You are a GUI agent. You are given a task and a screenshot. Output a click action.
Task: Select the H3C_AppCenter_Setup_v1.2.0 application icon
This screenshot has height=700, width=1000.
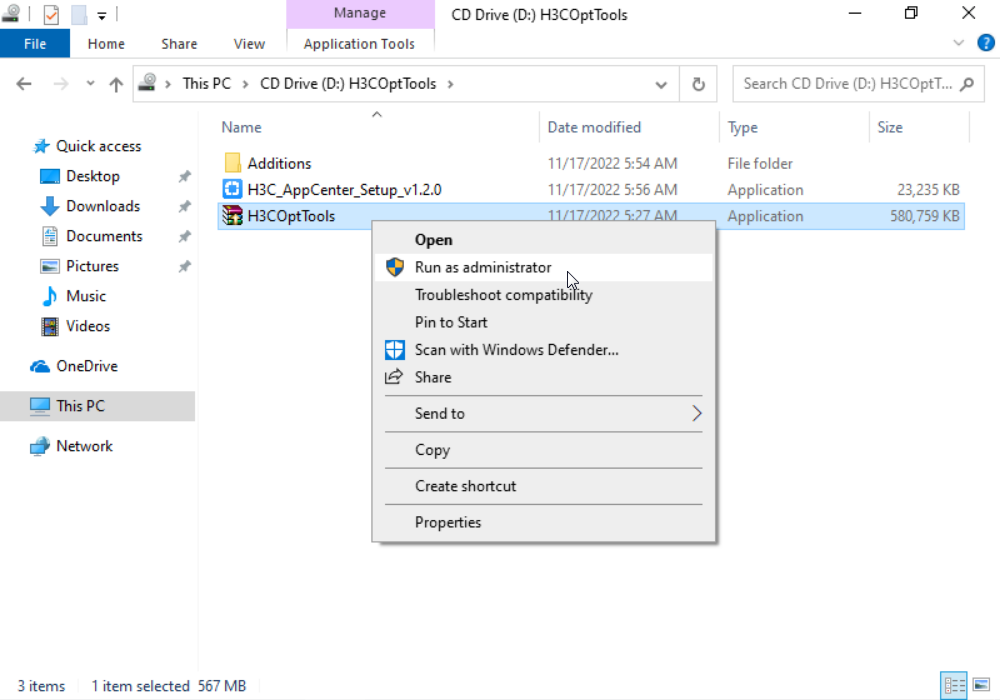pyautogui.click(x=232, y=189)
